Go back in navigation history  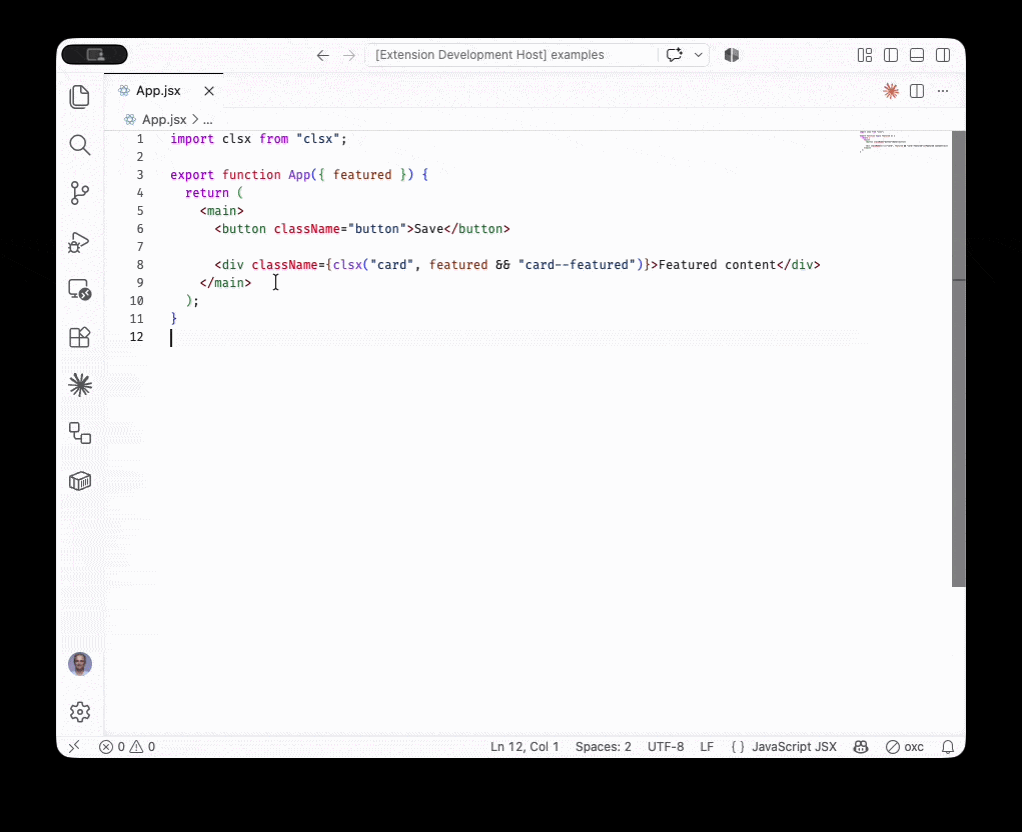(x=323, y=55)
